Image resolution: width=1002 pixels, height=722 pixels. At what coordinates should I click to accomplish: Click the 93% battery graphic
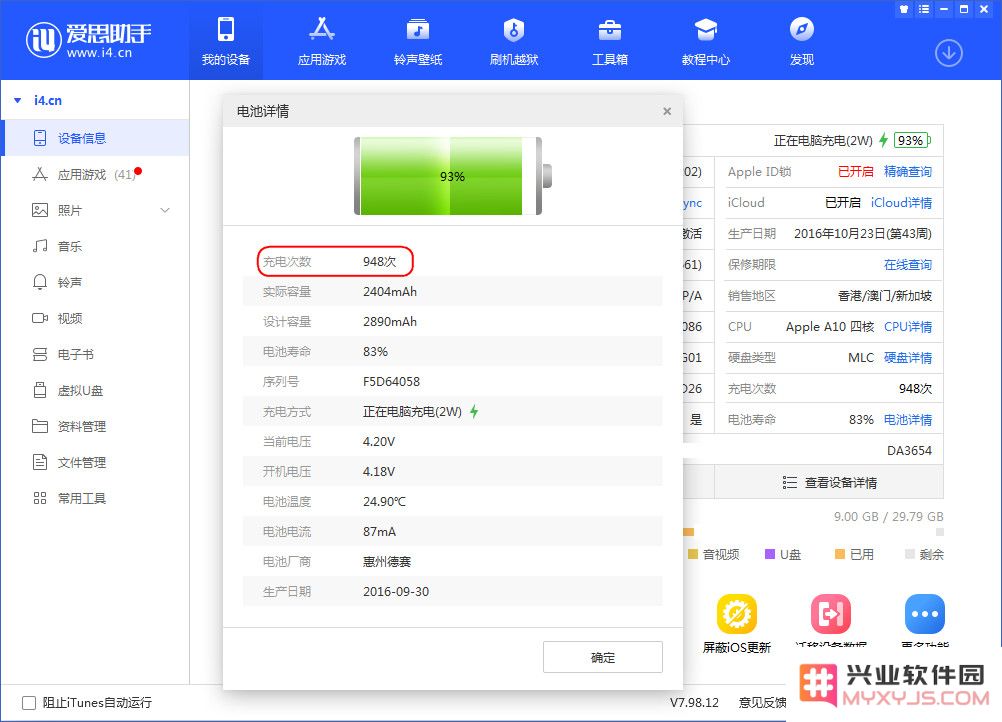point(452,176)
